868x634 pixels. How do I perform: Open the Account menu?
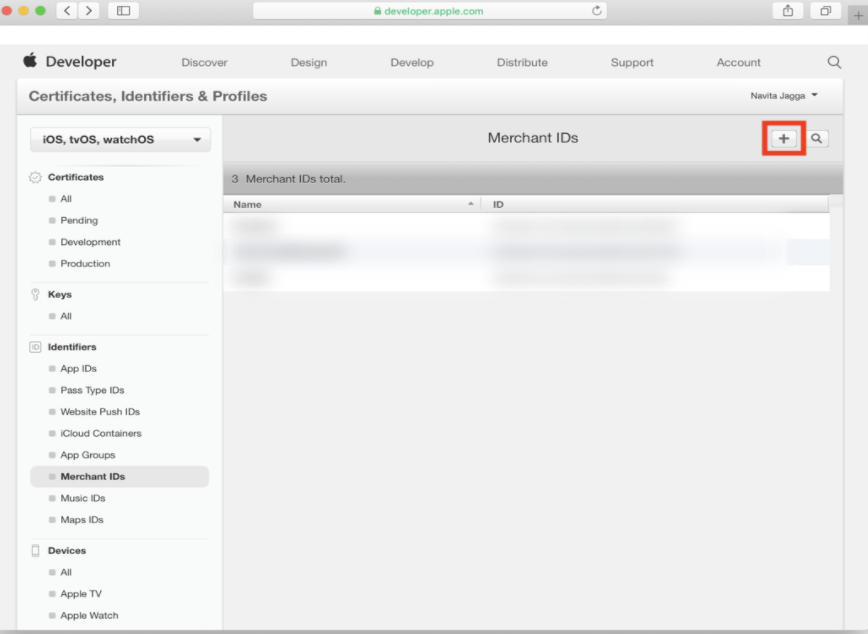pyautogui.click(x=738, y=63)
